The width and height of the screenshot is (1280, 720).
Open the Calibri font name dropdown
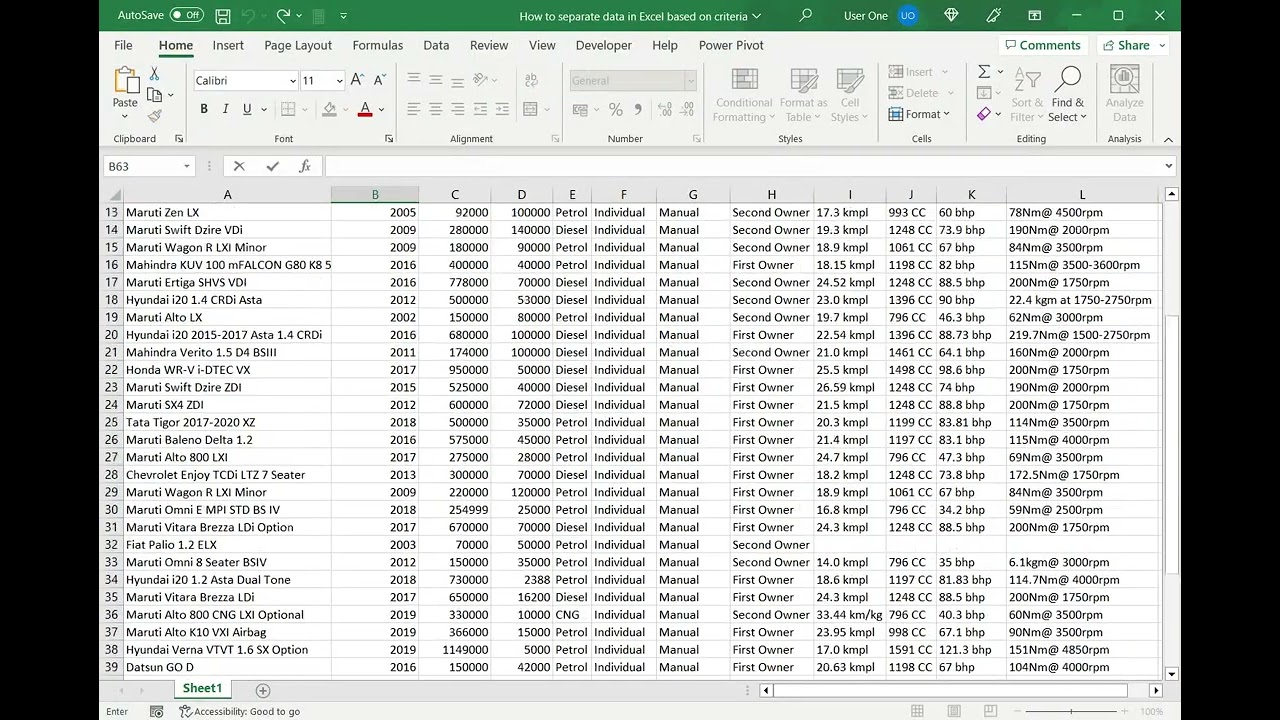[x=292, y=81]
